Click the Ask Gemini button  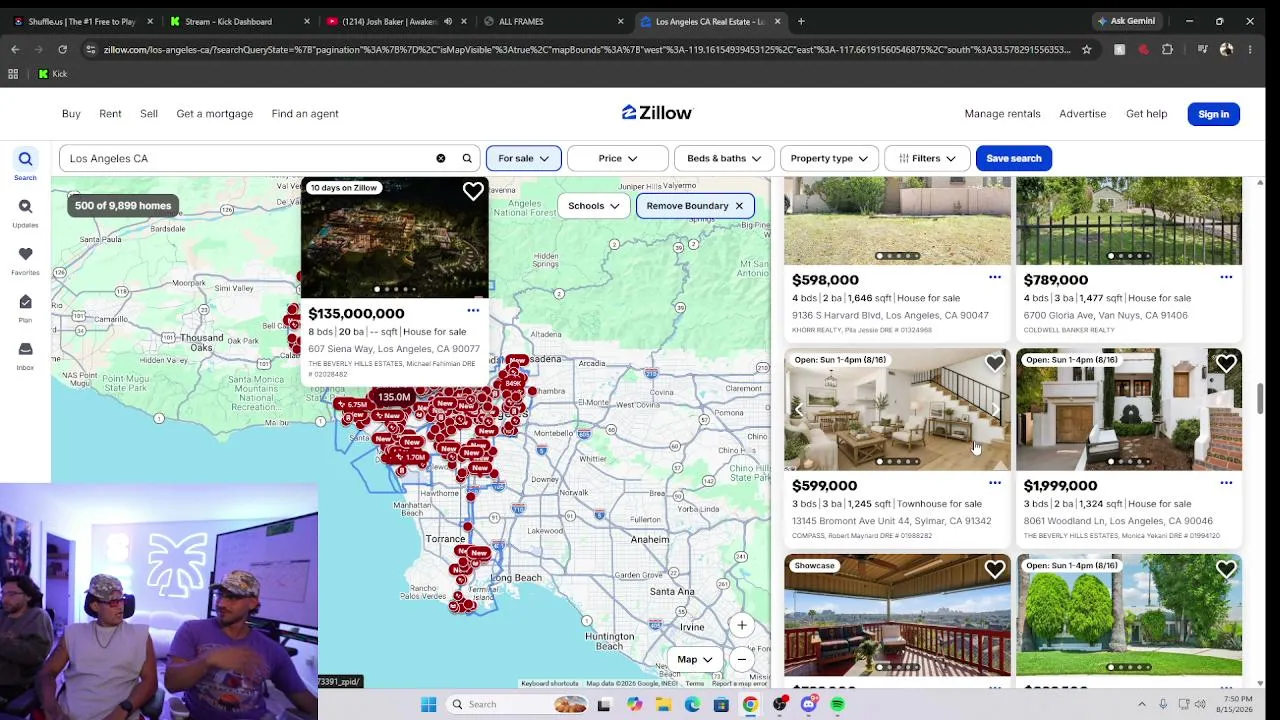1126,21
